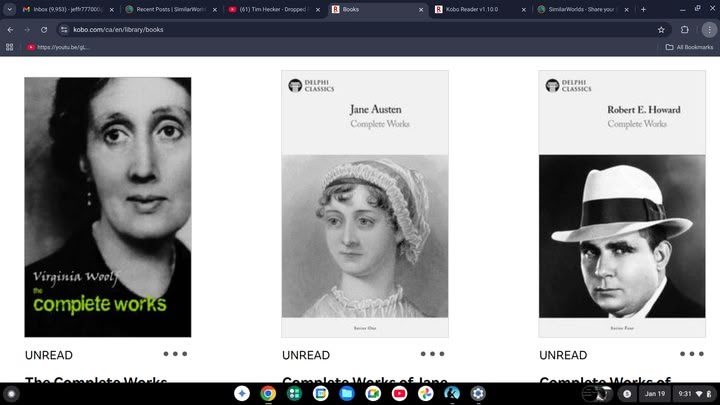Image resolution: width=720 pixels, height=405 pixels.
Task: Open the new tab plus button
Action: (643, 9)
